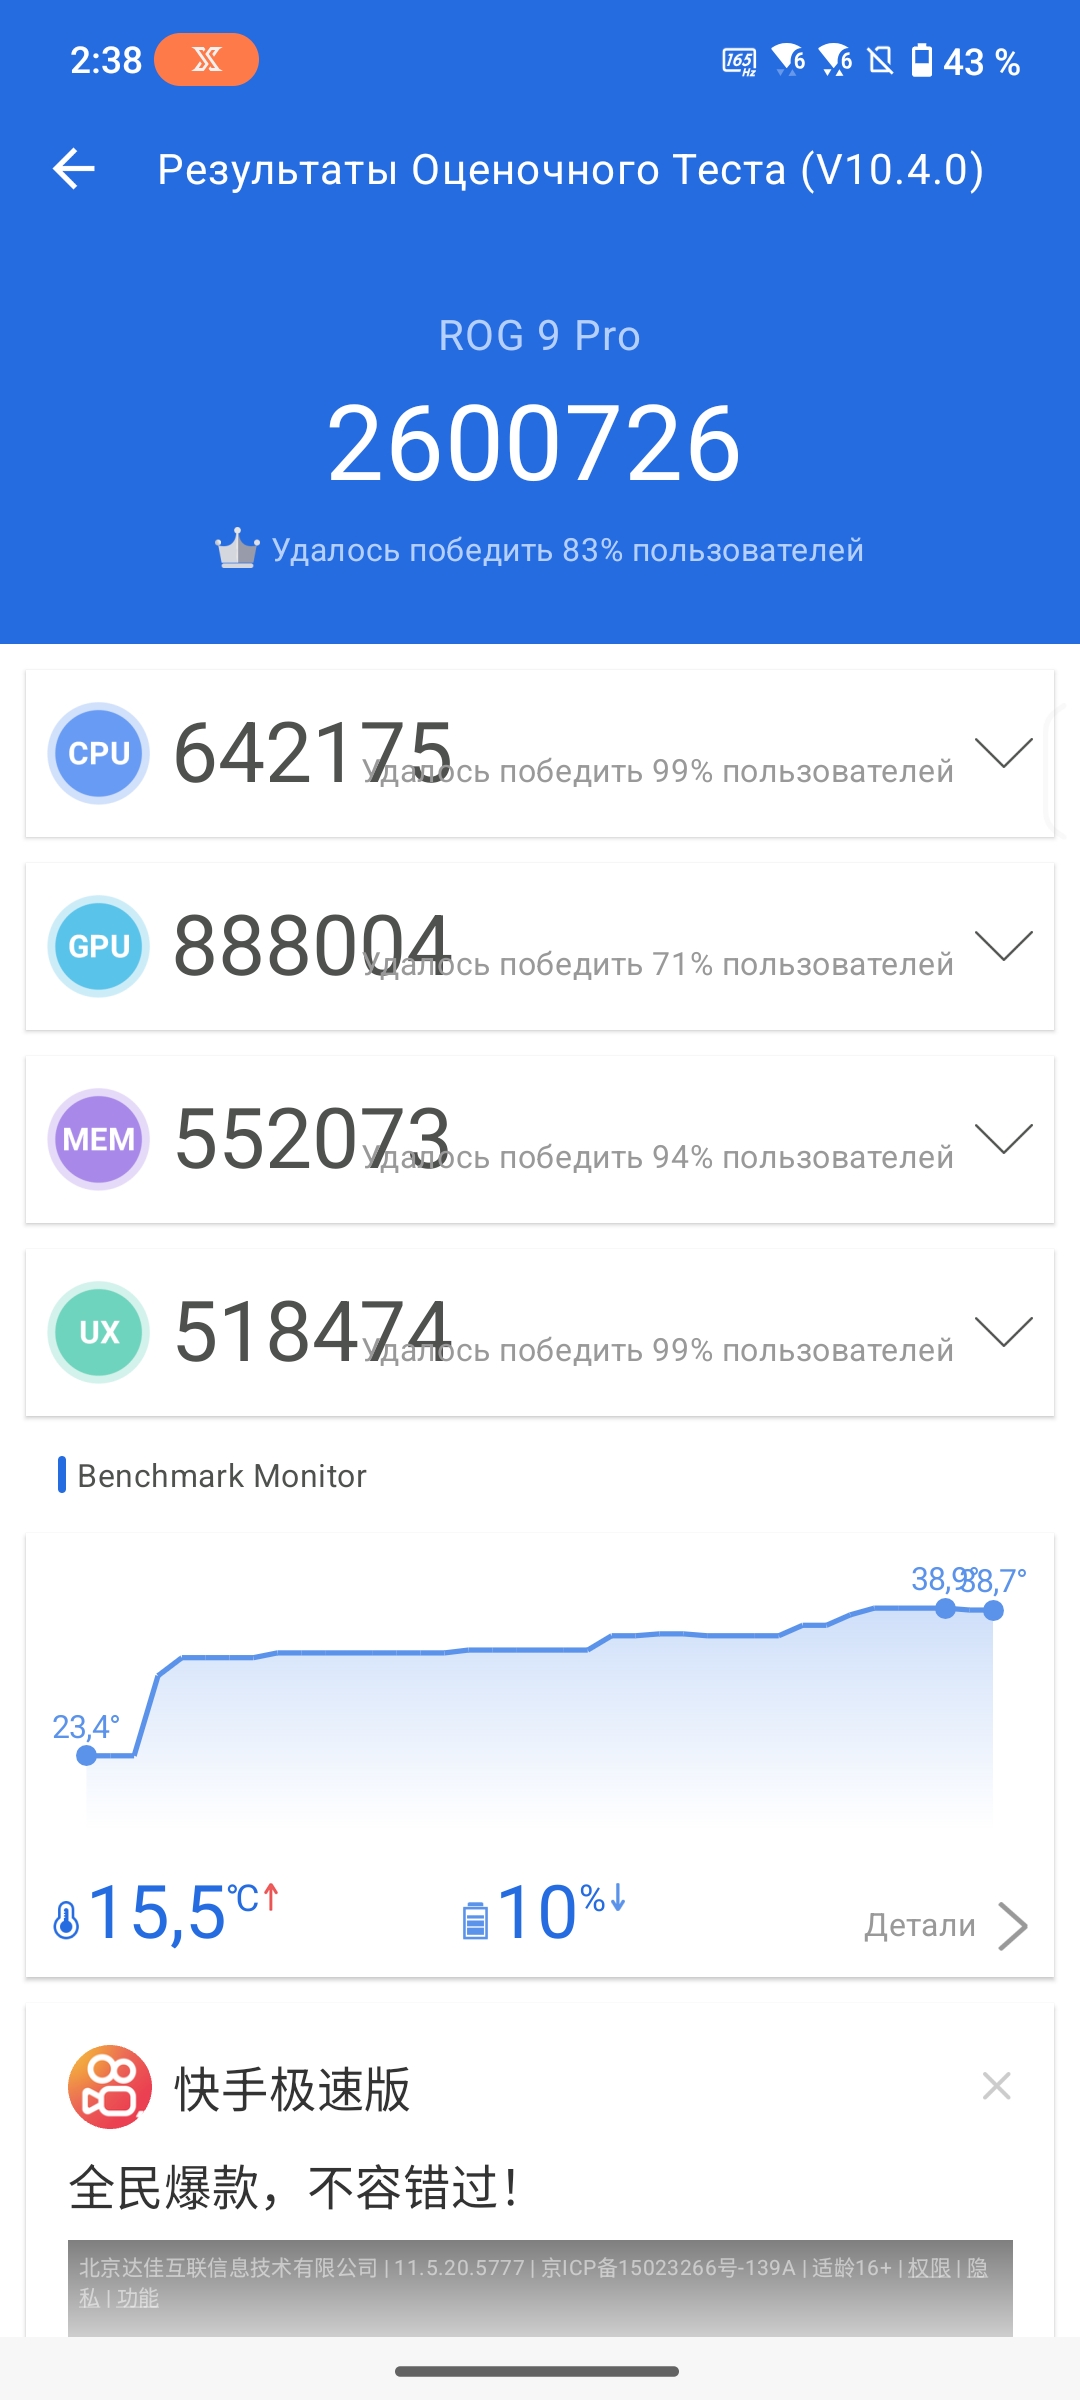1080x2400 pixels.
Task: Expand the UX score details chevron
Action: [1004, 1332]
